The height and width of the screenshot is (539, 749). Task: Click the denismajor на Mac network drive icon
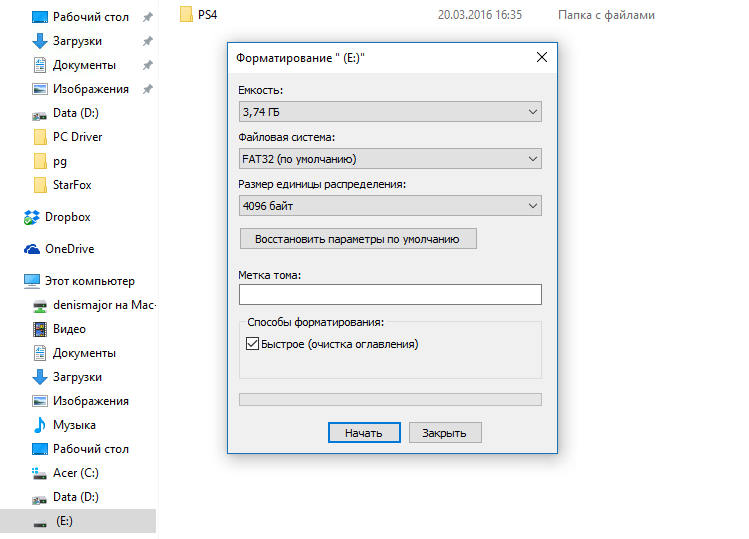[x=40, y=306]
